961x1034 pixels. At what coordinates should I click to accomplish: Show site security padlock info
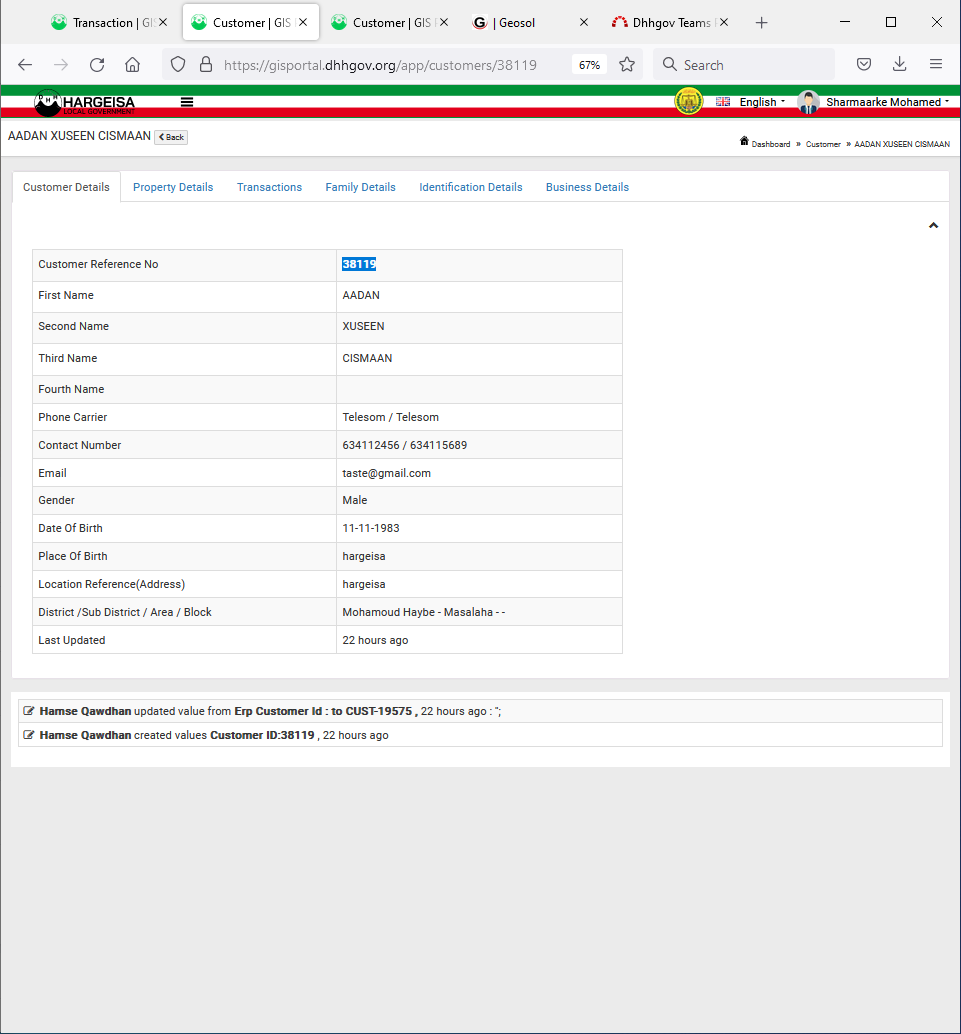(x=206, y=65)
